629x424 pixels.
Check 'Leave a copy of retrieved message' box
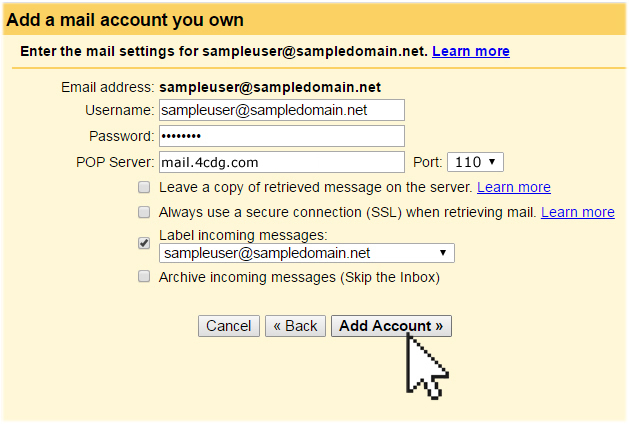pos(144,187)
